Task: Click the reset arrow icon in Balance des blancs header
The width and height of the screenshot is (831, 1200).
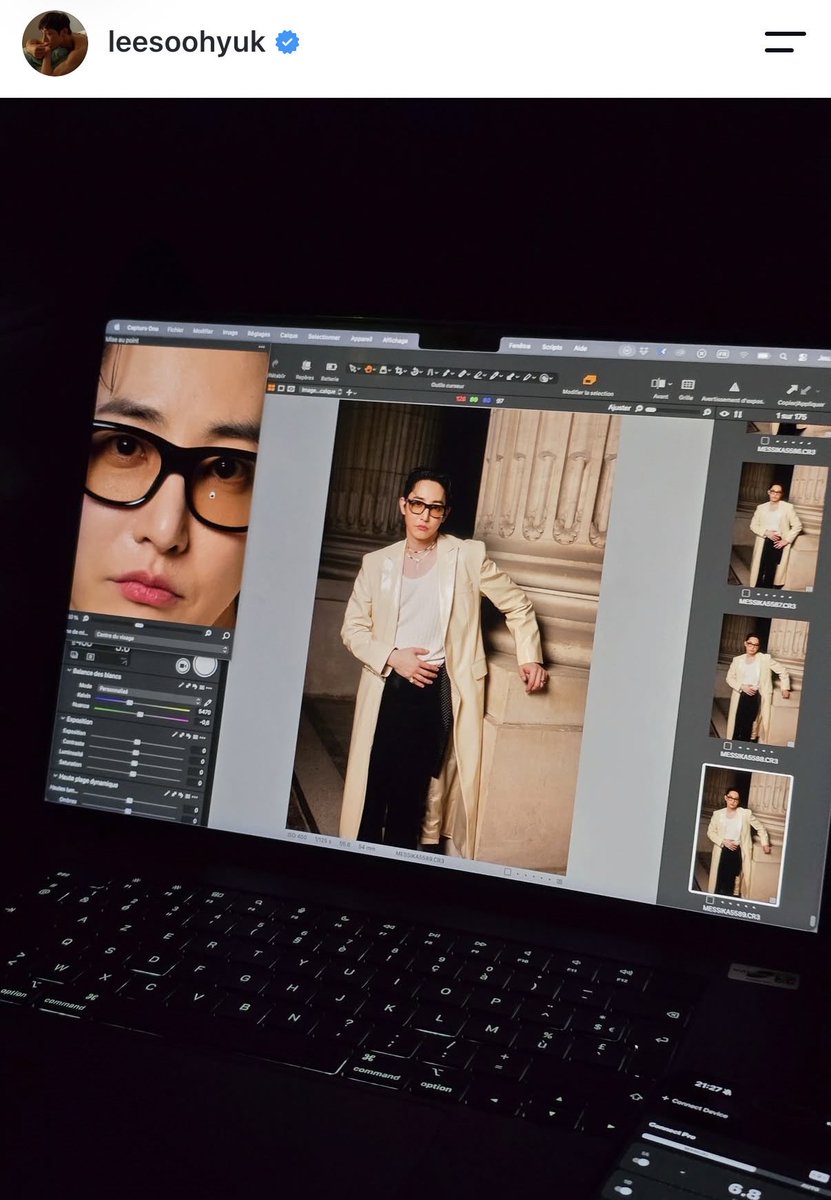Action: tap(195, 687)
